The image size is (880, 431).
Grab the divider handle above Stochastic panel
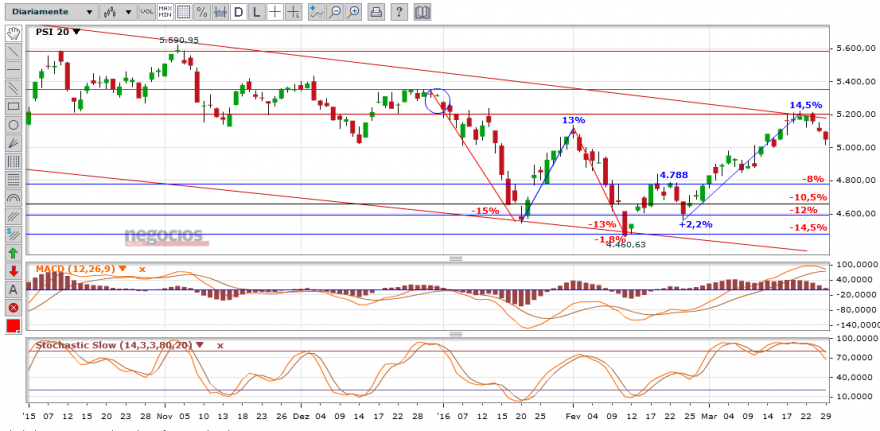coord(456,334)
